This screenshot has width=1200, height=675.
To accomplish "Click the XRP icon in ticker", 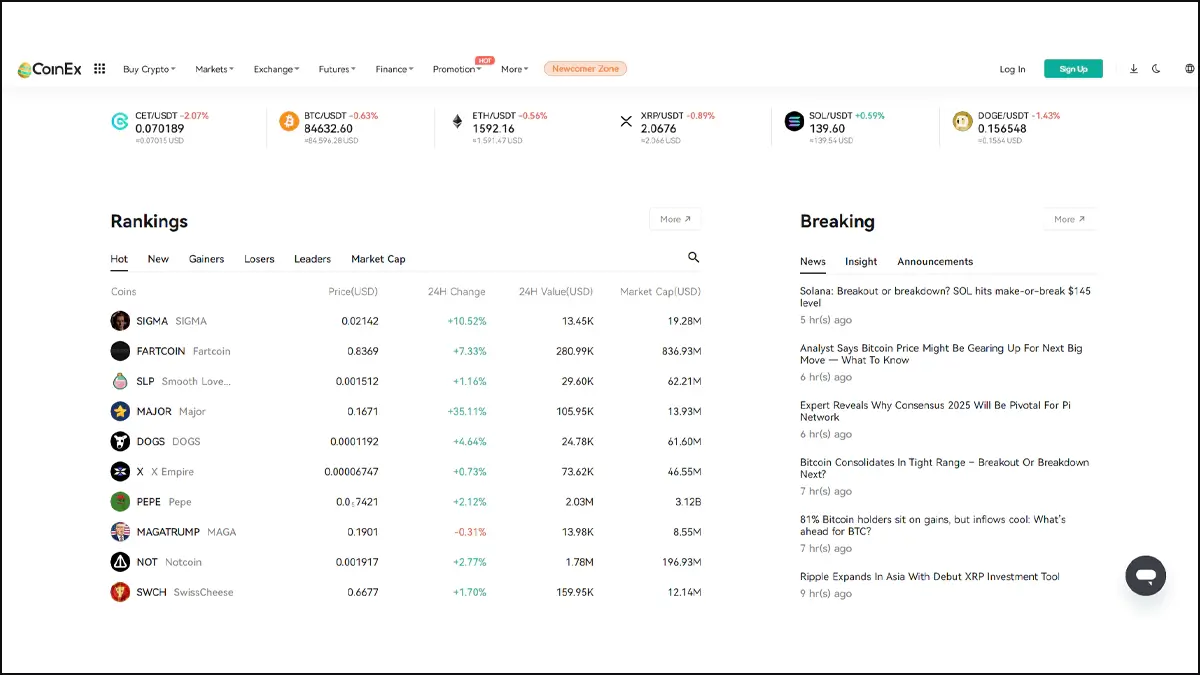I will click(626, 122).
